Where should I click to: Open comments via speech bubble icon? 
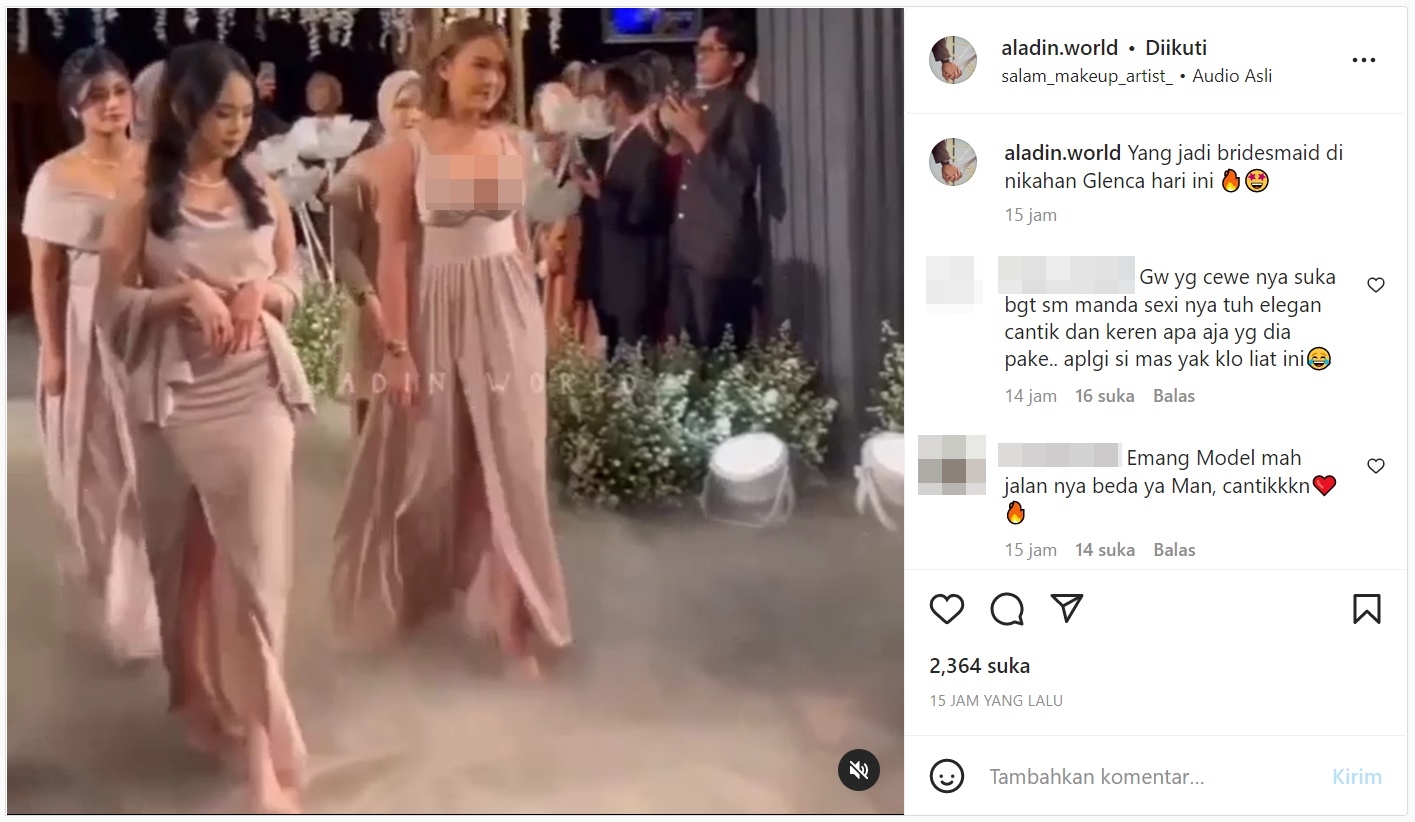[x=1007, y=609]
